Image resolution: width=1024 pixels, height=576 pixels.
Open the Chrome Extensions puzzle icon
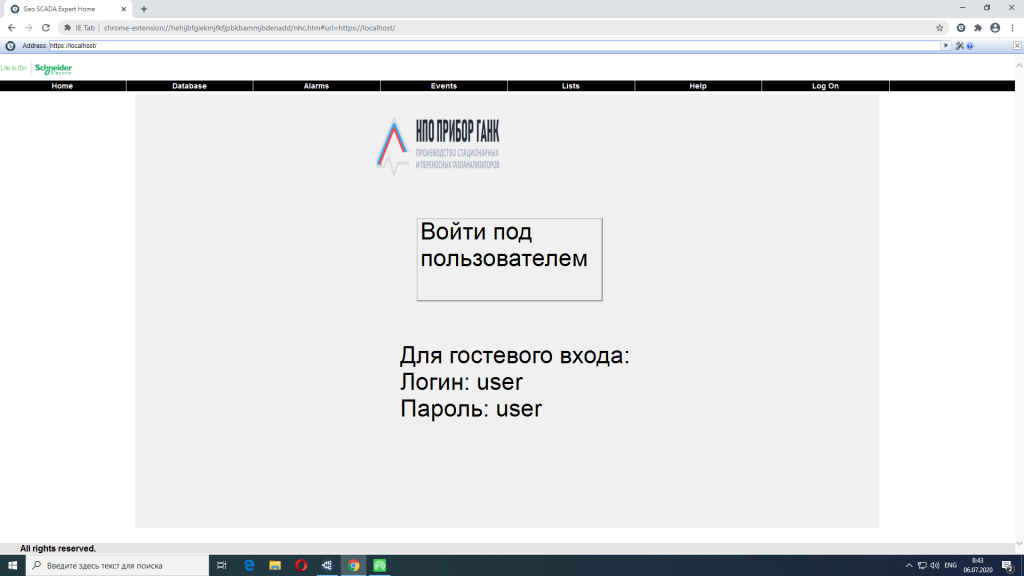[978, 28]
